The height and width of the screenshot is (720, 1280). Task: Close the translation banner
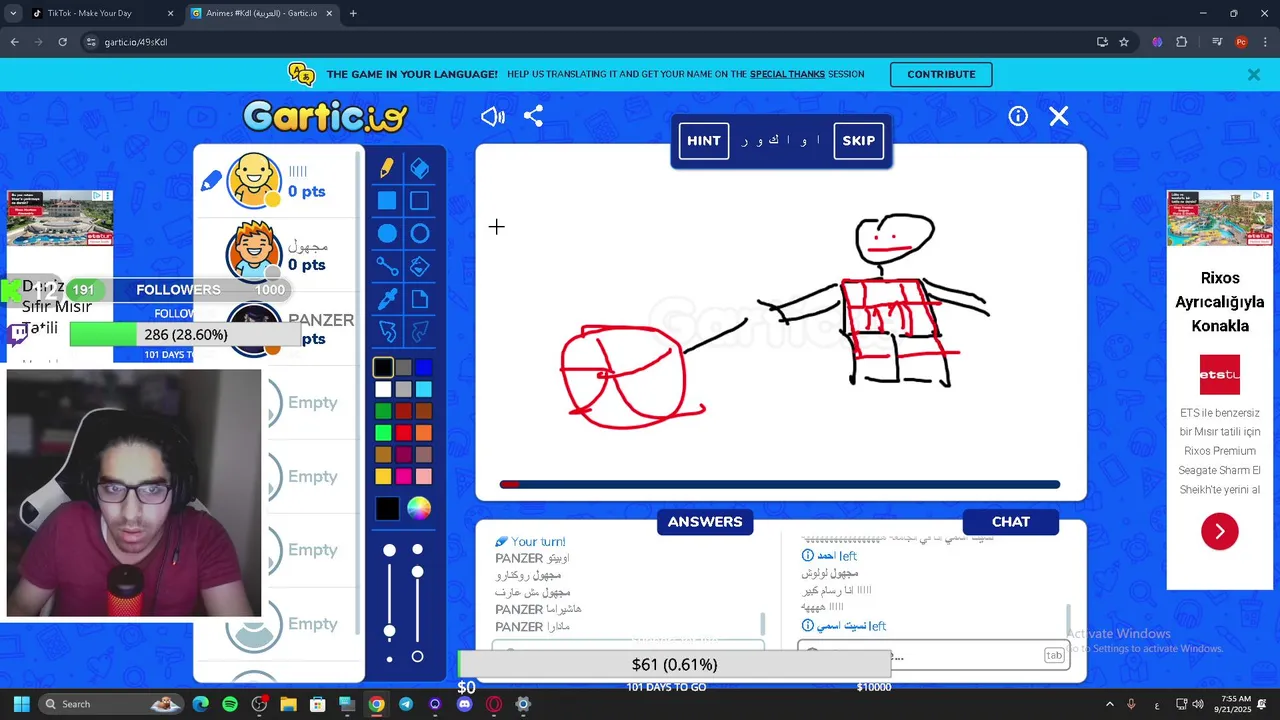(x=1254, y=75)
